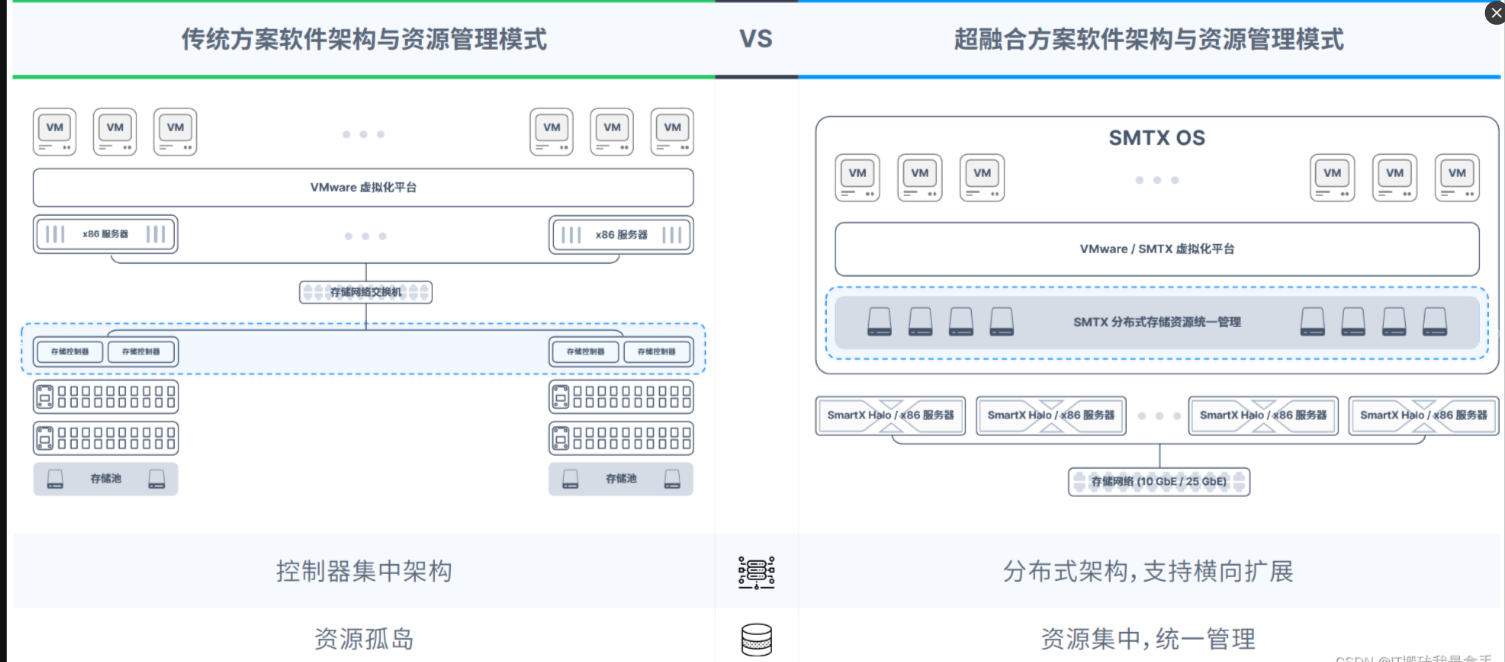Click the "超融合方案软件架构与资源管理模式" heading
Viewport: 1505px width, 662px height.
pos(1149,39)
